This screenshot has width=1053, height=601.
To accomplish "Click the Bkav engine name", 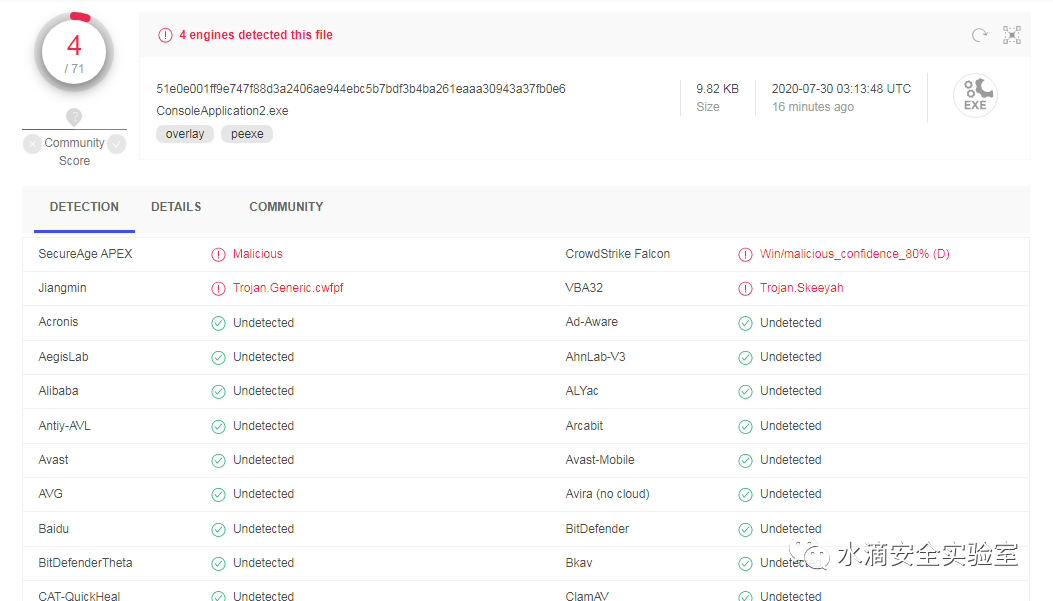I will click(579, 563).
